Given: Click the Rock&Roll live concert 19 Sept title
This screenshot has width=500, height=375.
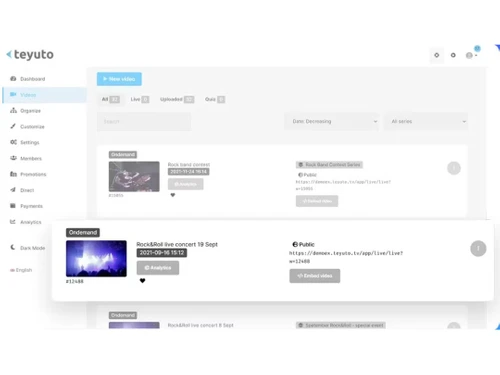Looking at the screenshot, I should 177,244.
